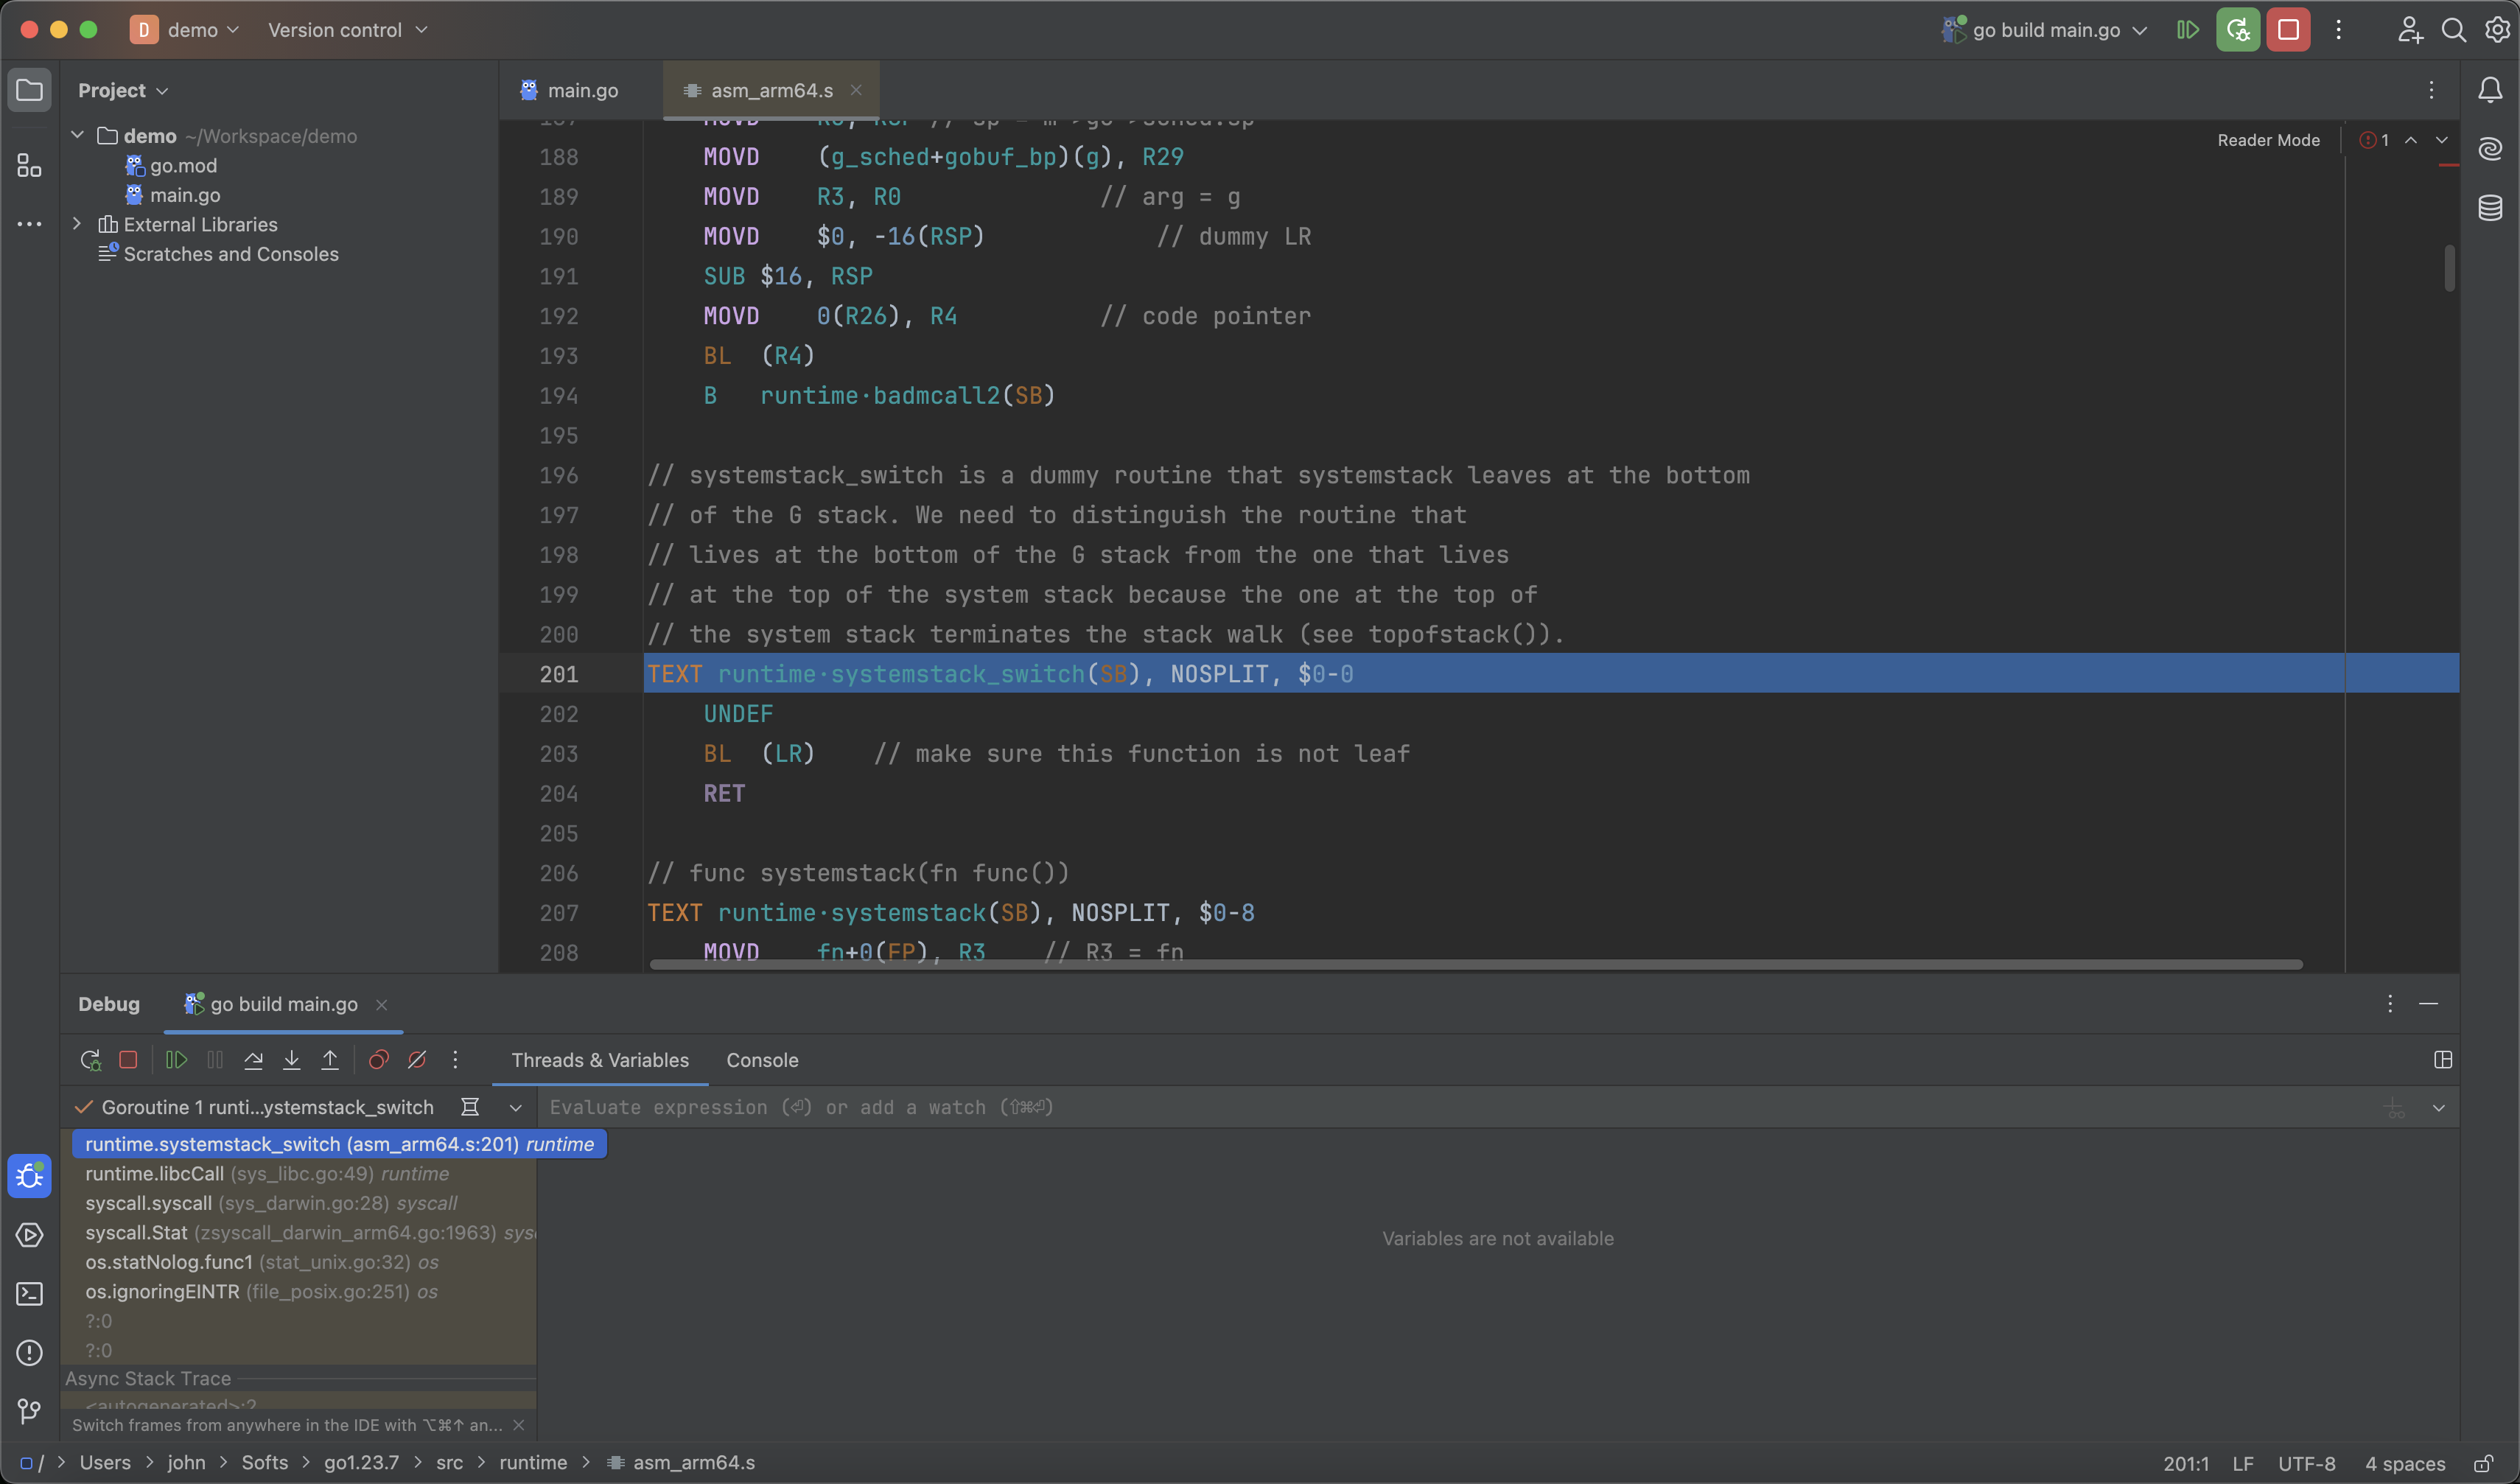Toggle Mute Breakpoints icon

pyautogui.click(x=417, y=1060)
